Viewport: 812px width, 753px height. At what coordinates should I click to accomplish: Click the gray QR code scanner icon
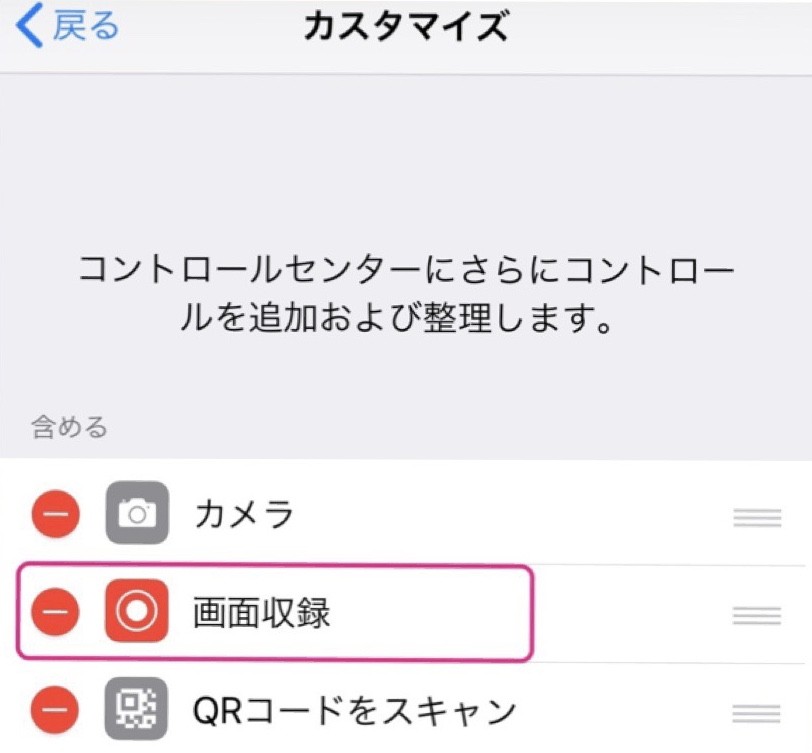point(137,711)
